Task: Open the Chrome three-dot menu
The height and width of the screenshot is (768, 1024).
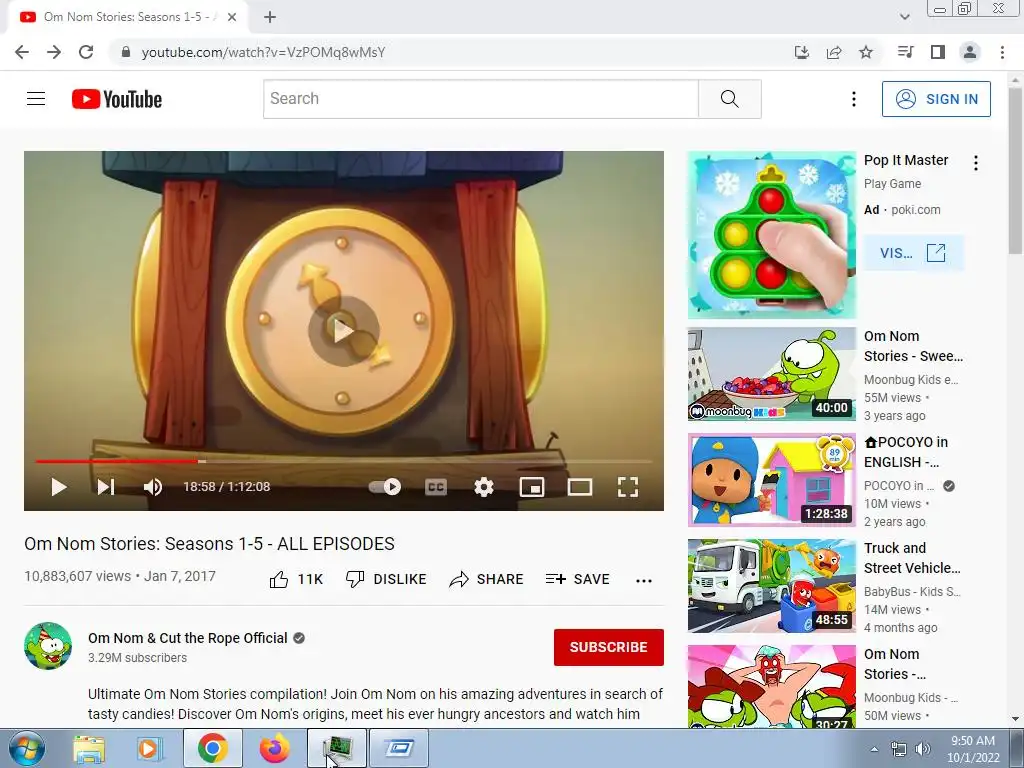Action: (1002, 52)
